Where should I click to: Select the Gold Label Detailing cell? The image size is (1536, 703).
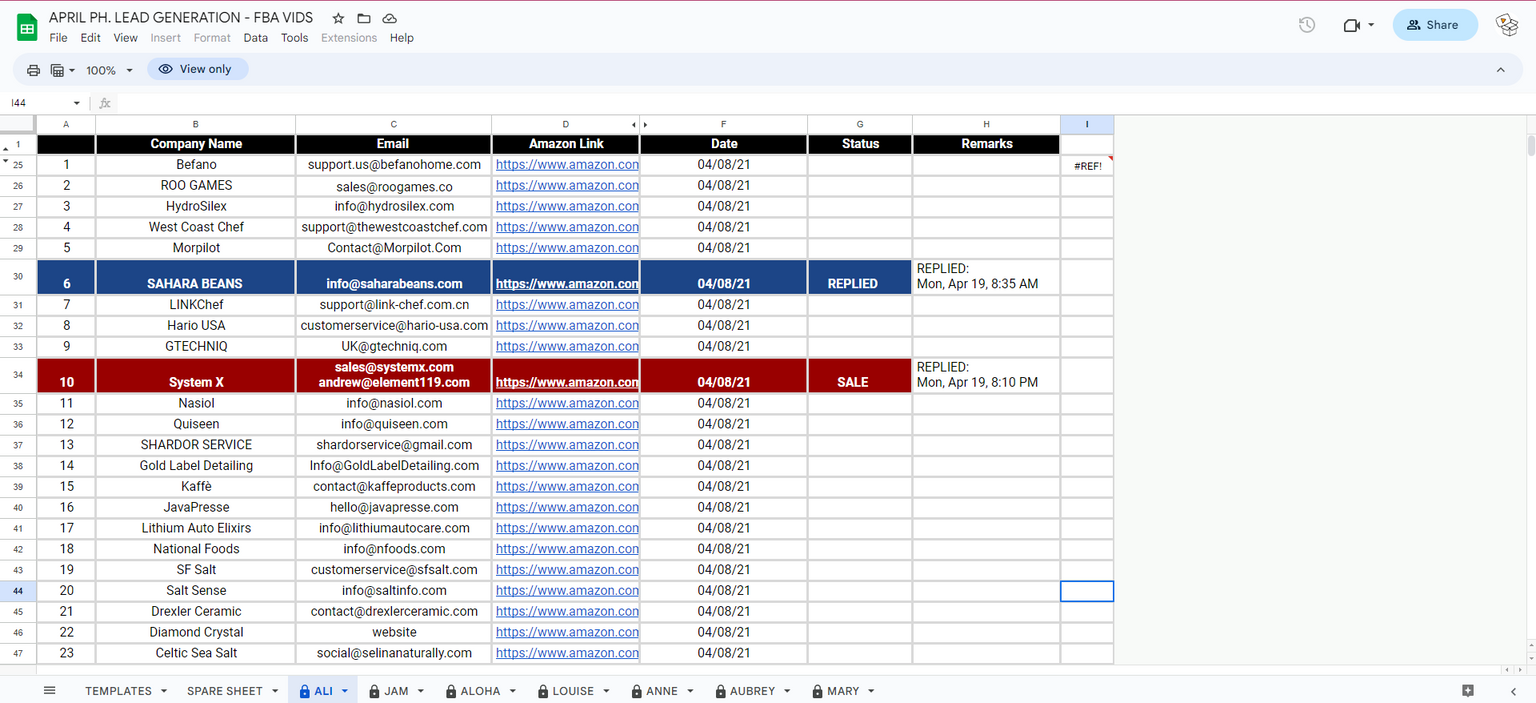coord(196,466)
